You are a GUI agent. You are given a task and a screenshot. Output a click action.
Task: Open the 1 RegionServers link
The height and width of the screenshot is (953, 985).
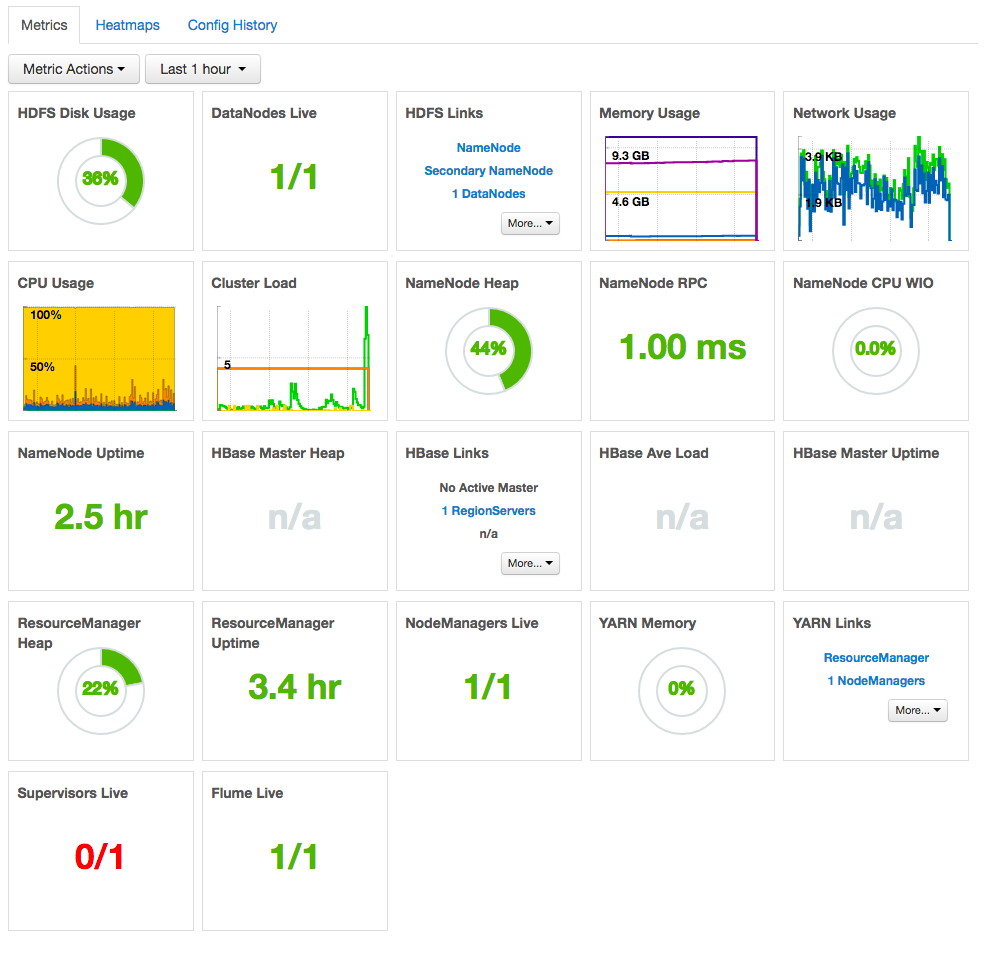coord(488,510)
